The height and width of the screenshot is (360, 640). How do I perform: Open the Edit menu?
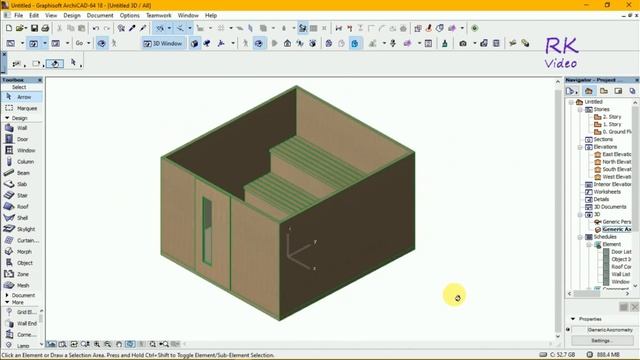pos(34,16)
